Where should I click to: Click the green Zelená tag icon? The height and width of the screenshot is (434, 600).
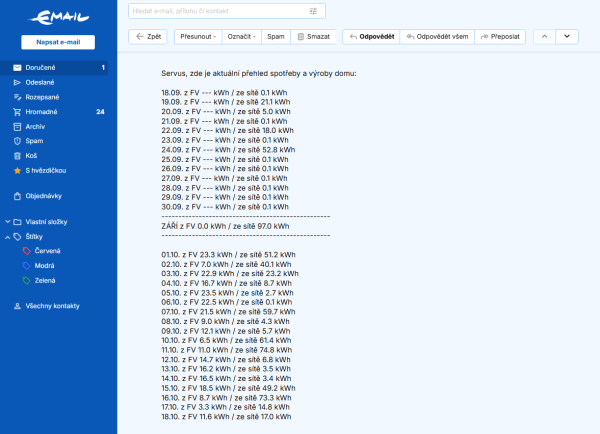[x=26, y=281]
